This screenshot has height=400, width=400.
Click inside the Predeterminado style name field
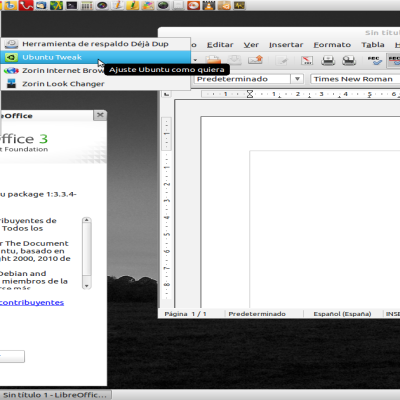point(242,79)
